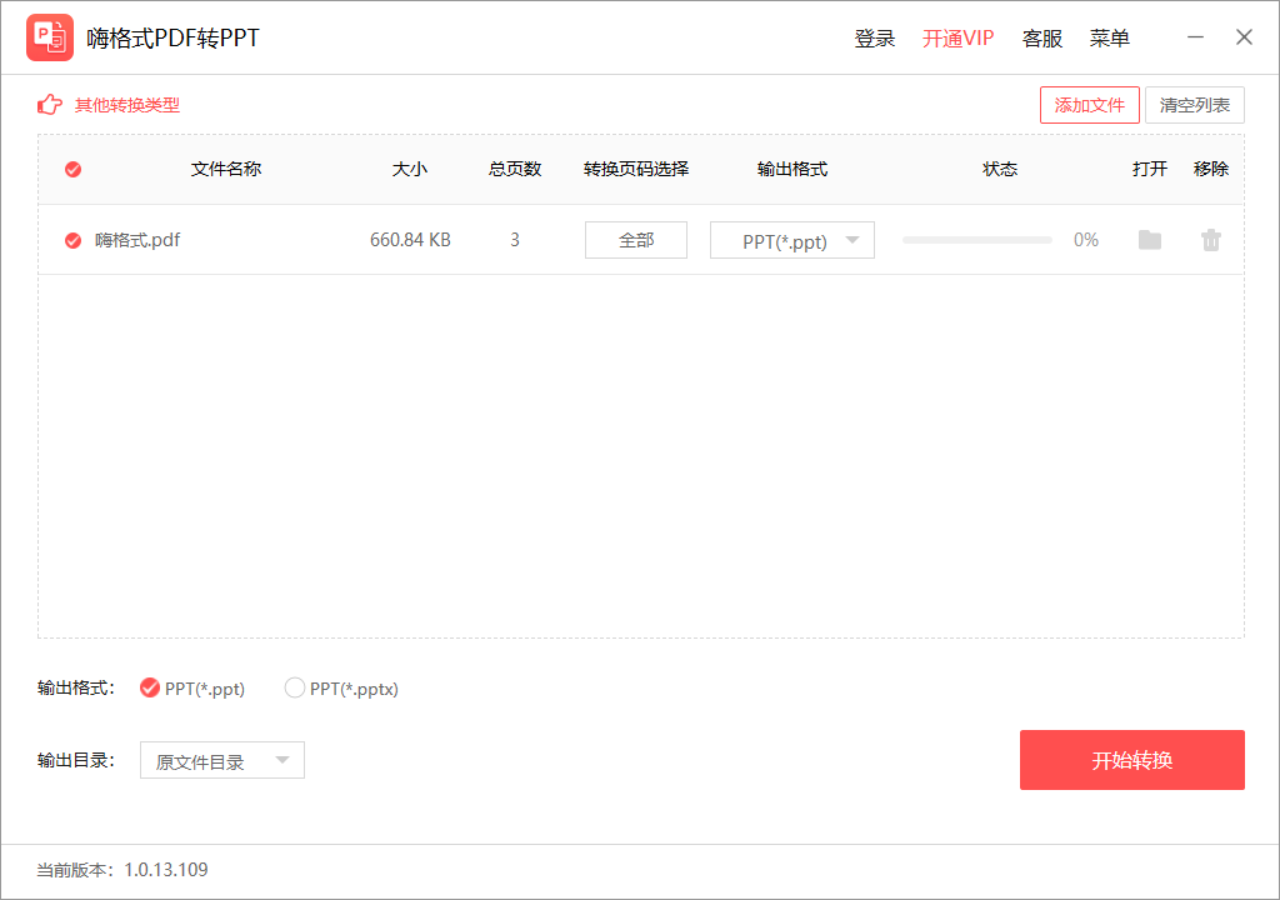The height and width of the screenshot is (900, 1280).
Task: Remove 嗨格式.pdf using the trash icon
Action: click(1211, 240)
